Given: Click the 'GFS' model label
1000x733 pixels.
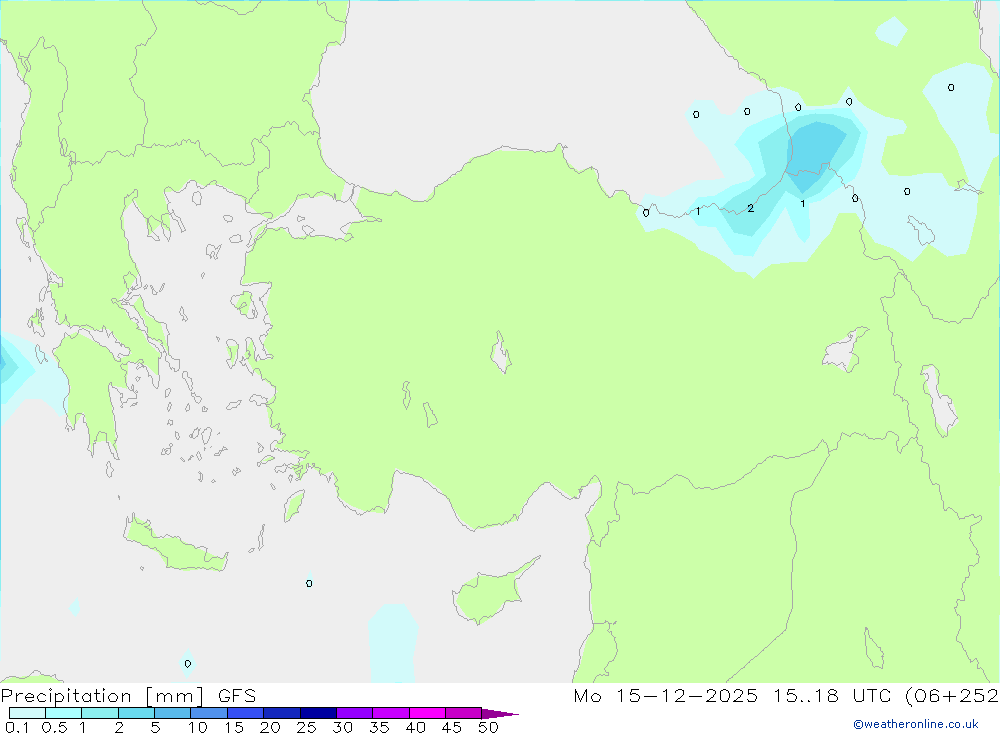Looking at the screenshot, I should click(237, 696).
